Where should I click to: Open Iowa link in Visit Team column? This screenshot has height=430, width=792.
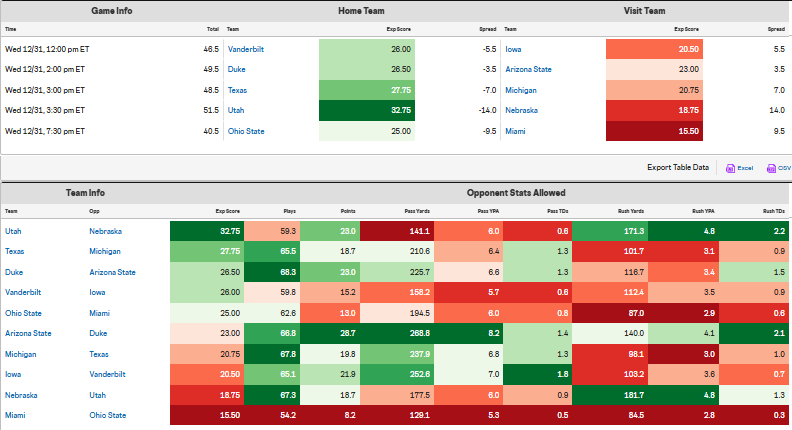513,50
